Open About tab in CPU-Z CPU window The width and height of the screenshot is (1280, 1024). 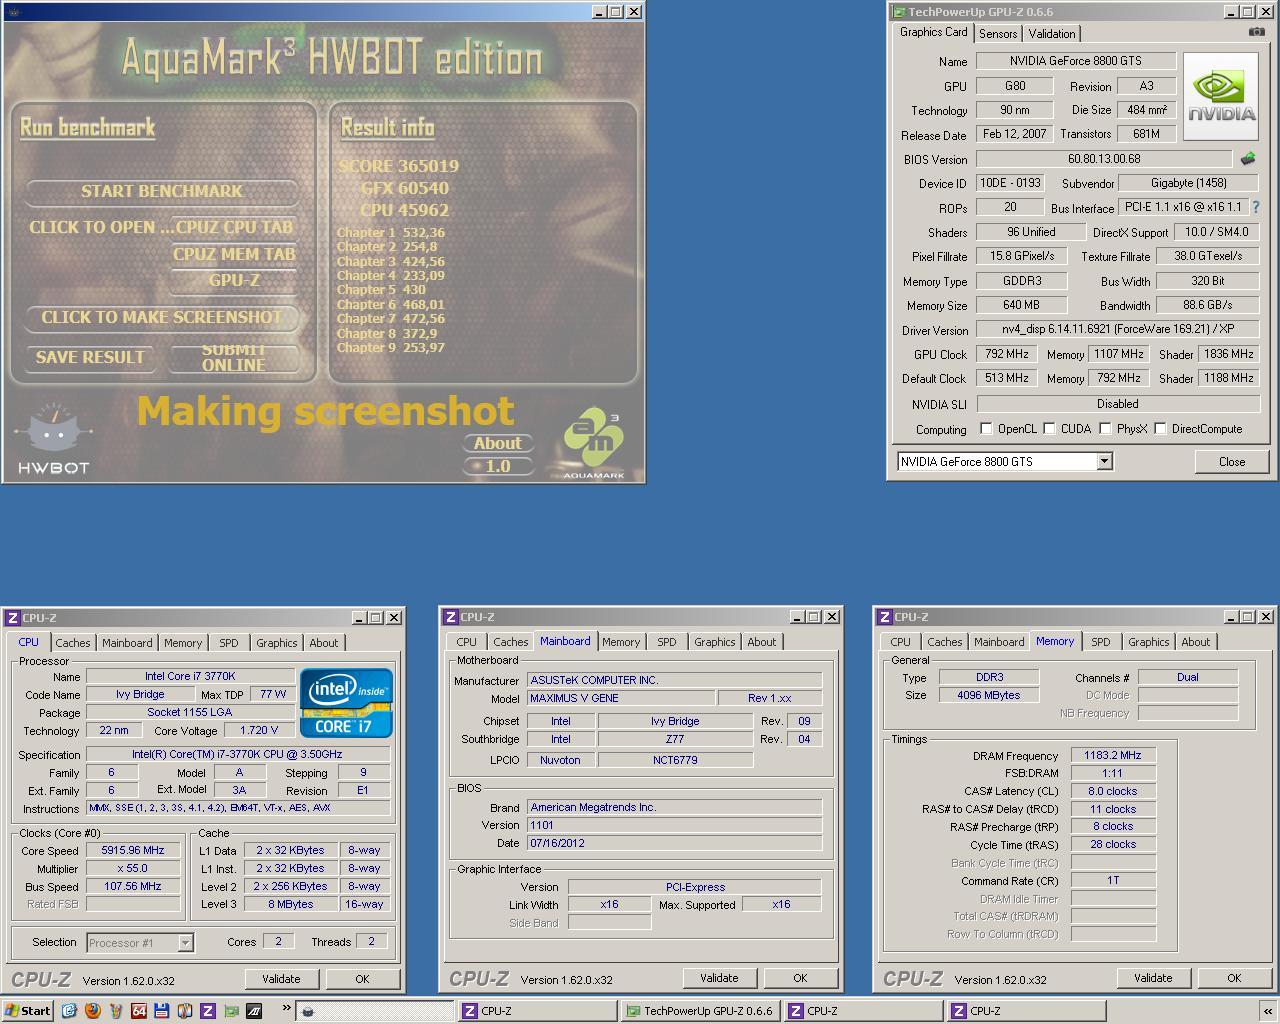coord(323,643)
